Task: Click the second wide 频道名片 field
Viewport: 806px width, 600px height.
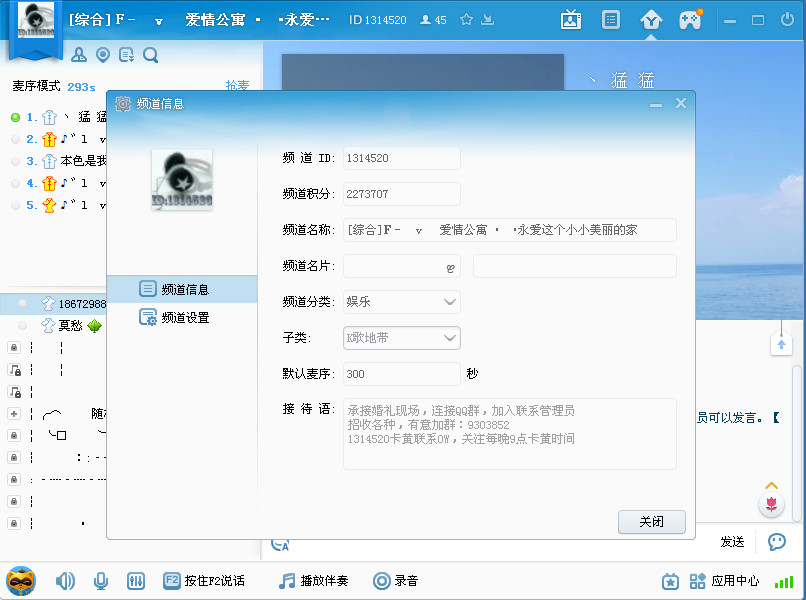Action: pos(575,266)
